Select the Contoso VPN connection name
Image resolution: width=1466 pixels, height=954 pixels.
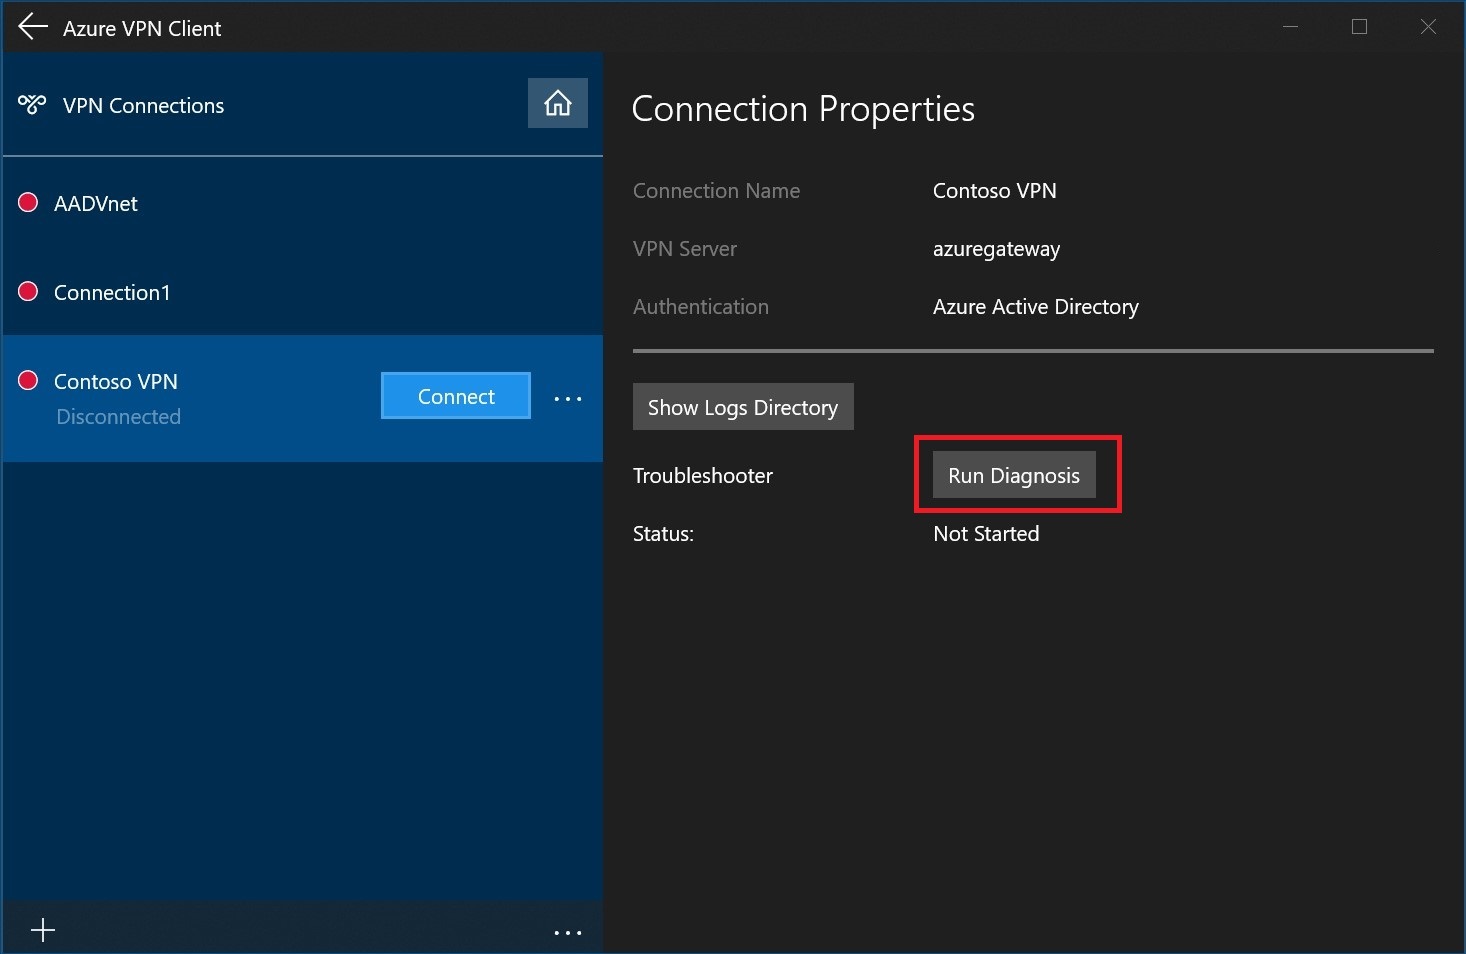[x=116, y=382]
